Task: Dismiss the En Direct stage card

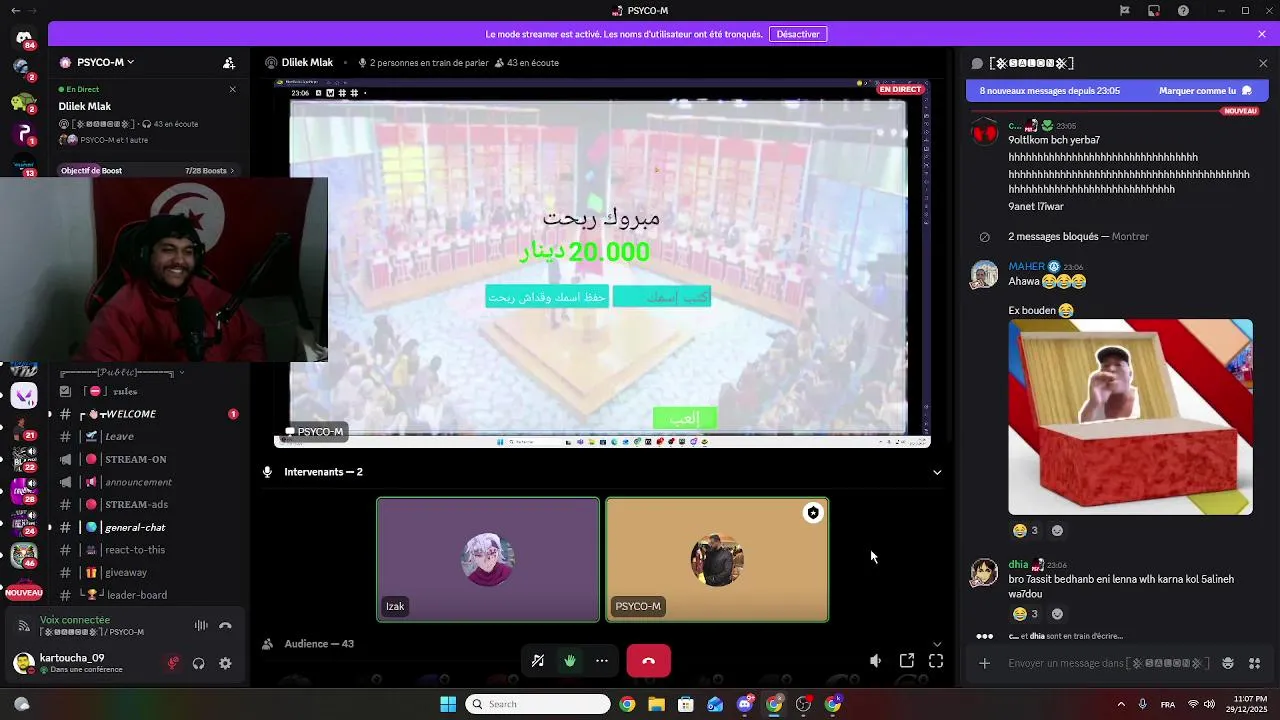Action: point(233,89)
